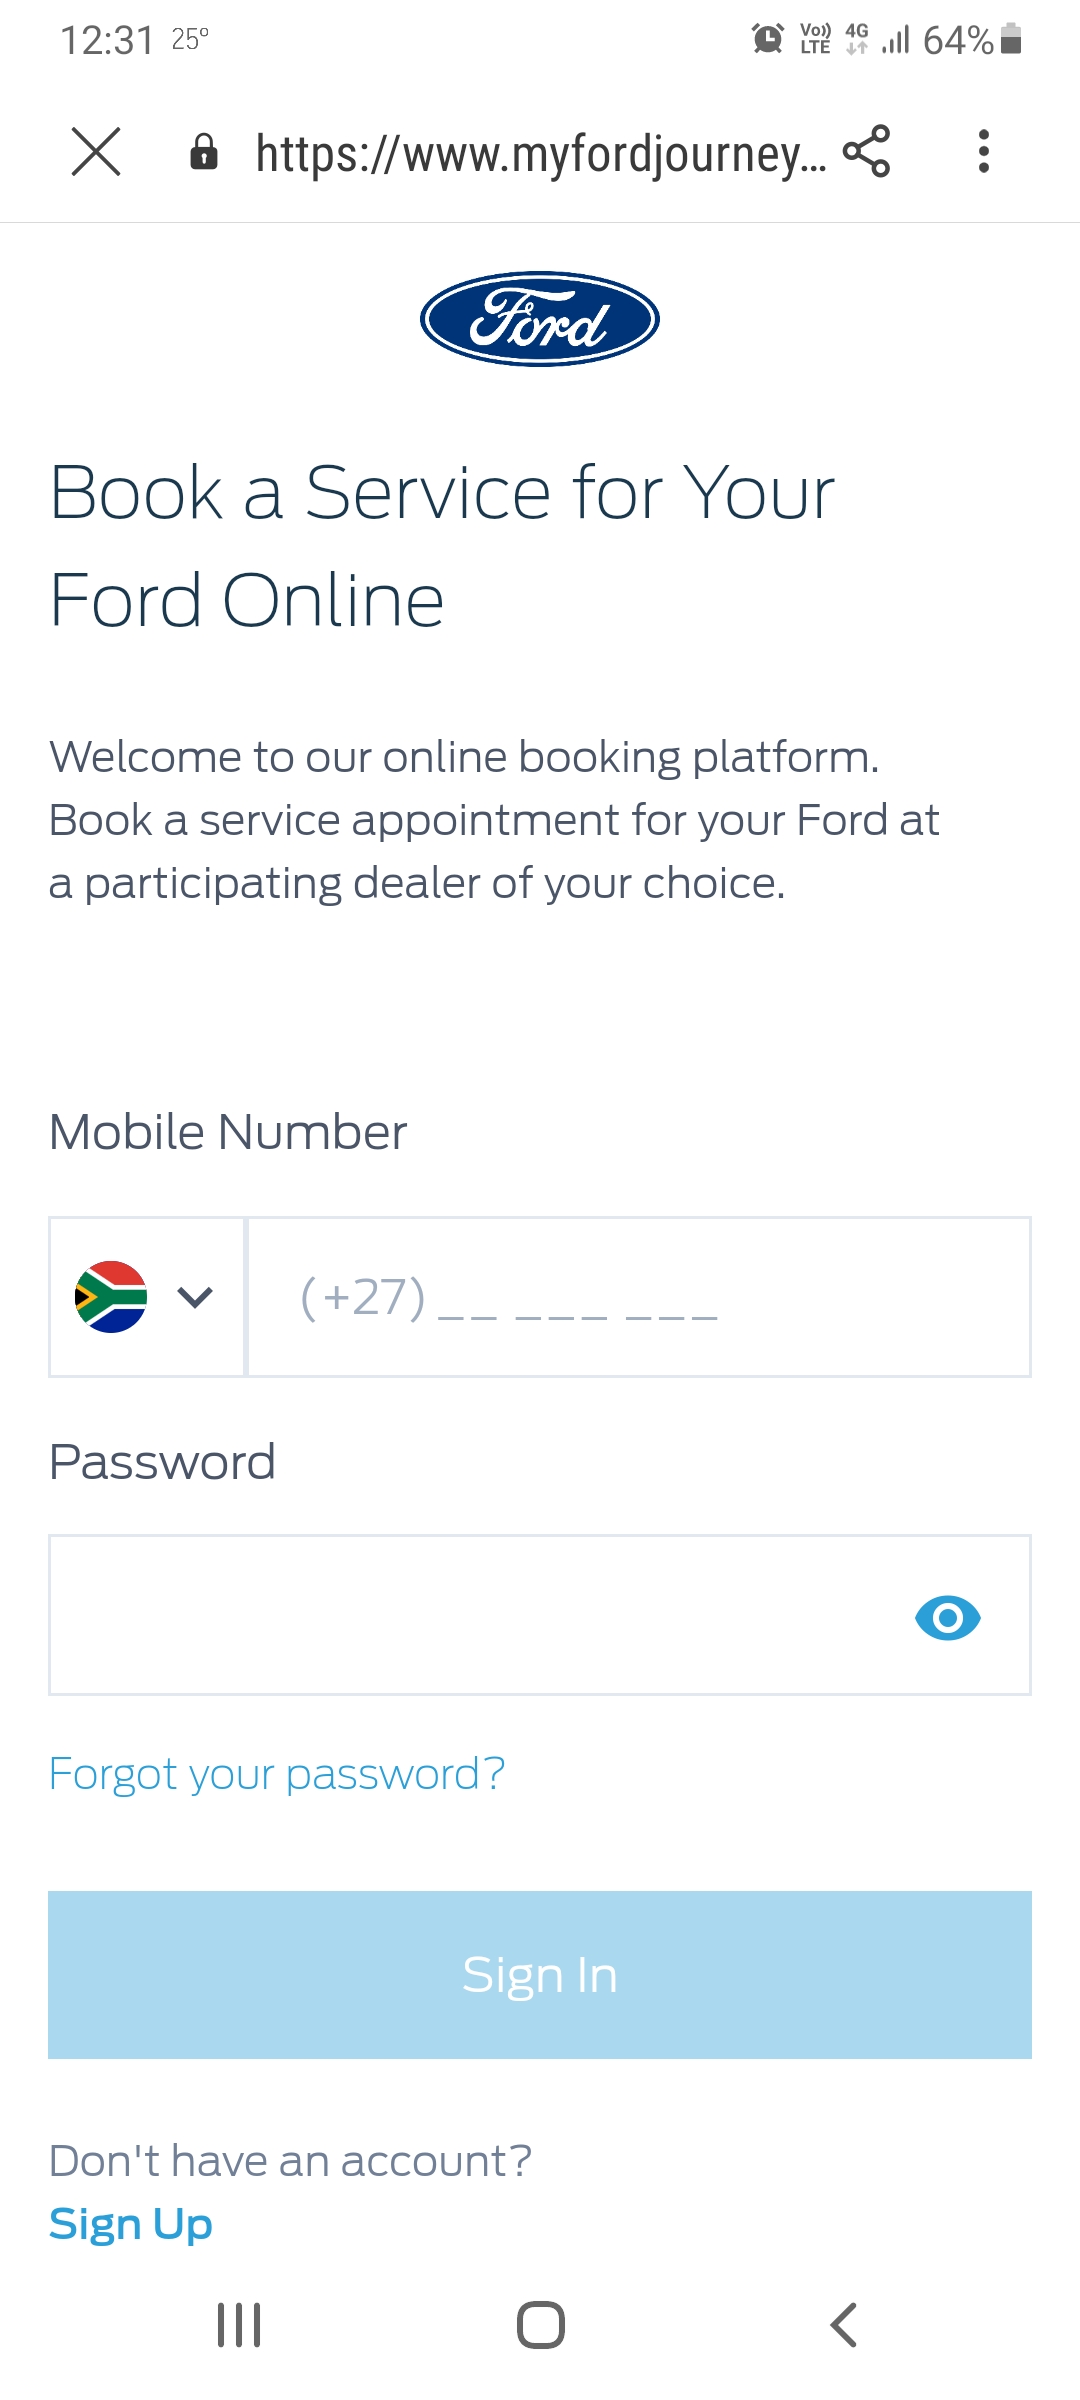
Task: Focus the mobile number input field
Action: click(x=638, y=1297)
